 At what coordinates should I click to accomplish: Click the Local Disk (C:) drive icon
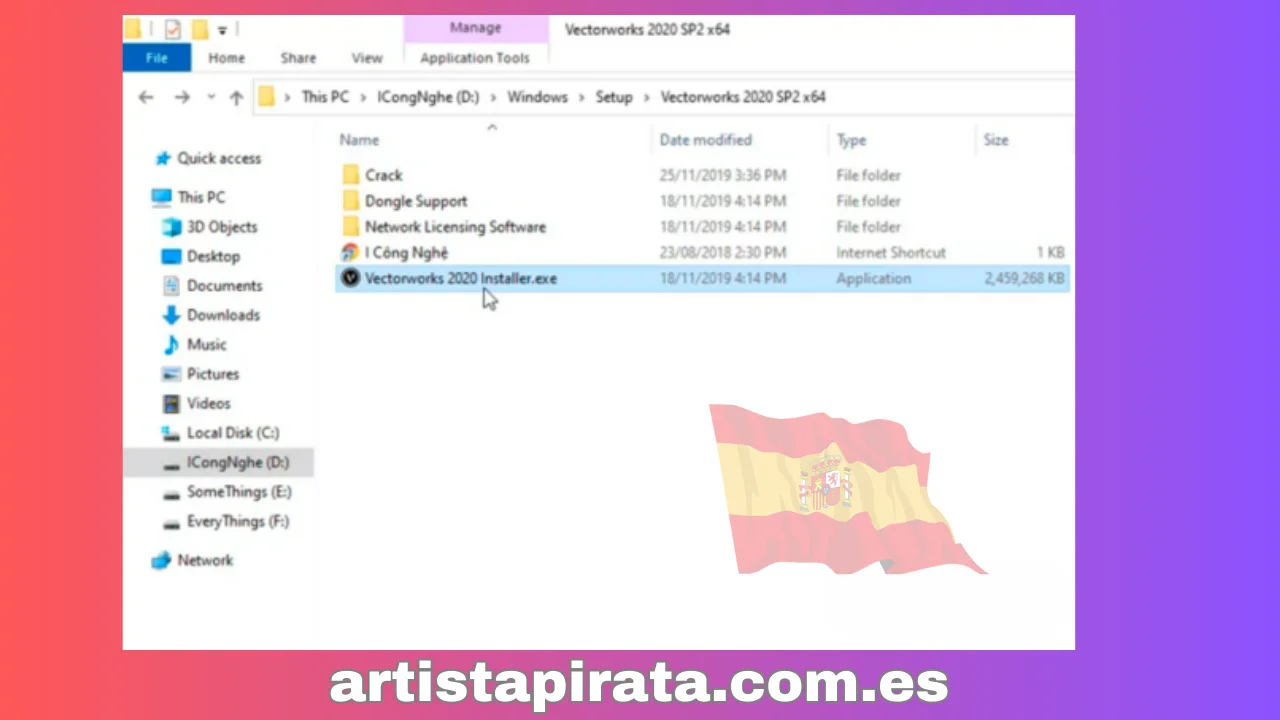coord(171,433)
